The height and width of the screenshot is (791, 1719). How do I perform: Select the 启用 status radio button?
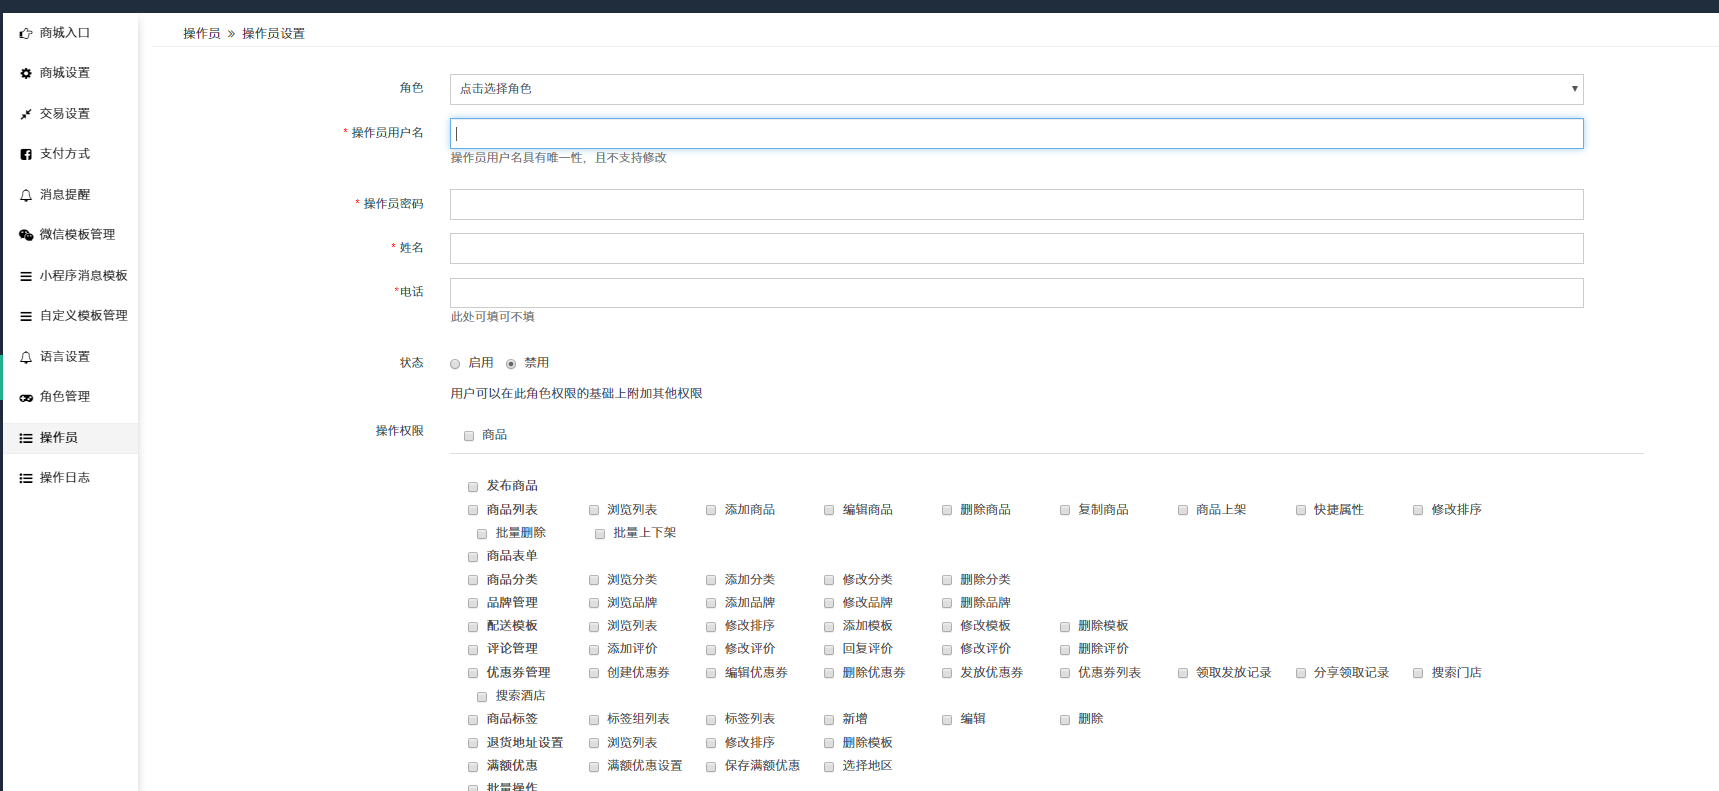pos(455,364)
